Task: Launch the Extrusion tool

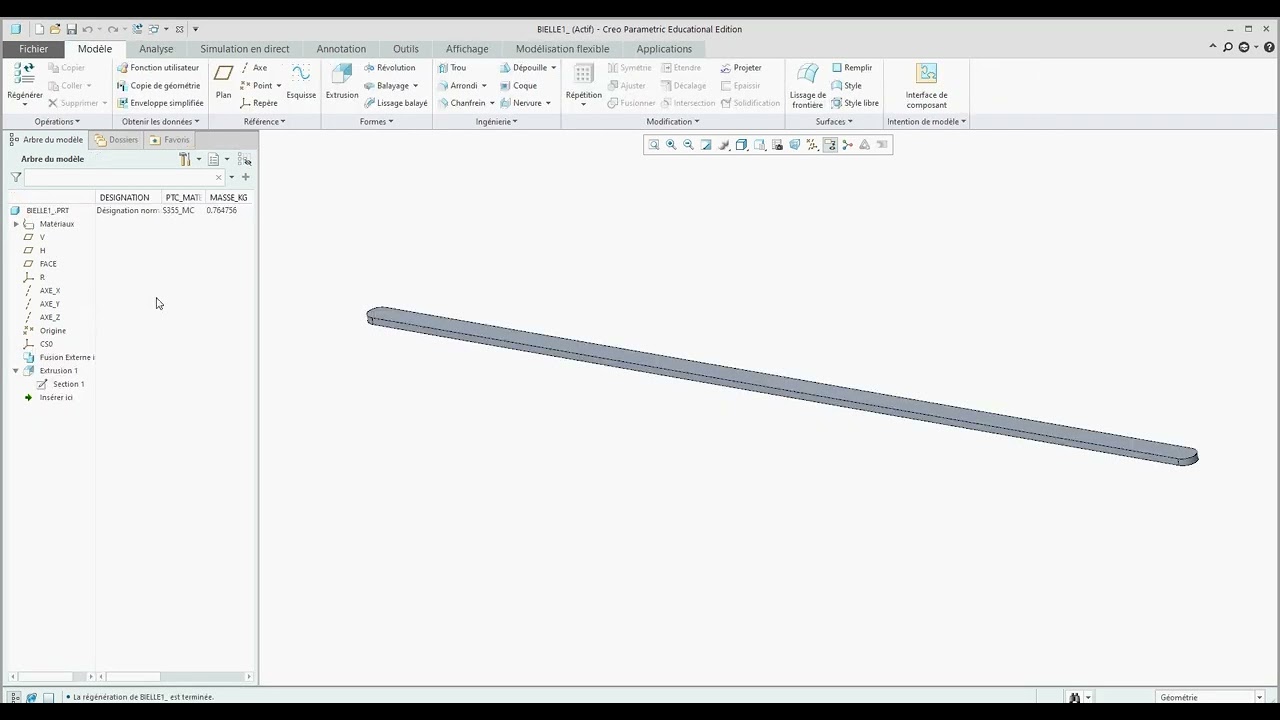Action: [x=342, y=81]
